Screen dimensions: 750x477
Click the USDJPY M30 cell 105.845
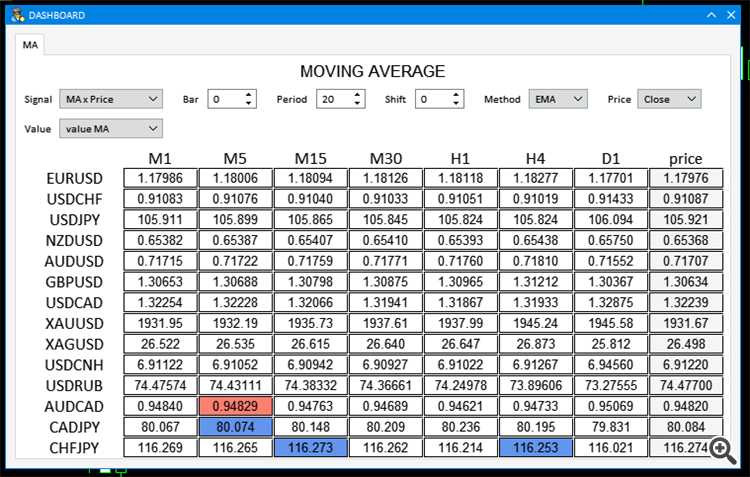tap(386, 220)
